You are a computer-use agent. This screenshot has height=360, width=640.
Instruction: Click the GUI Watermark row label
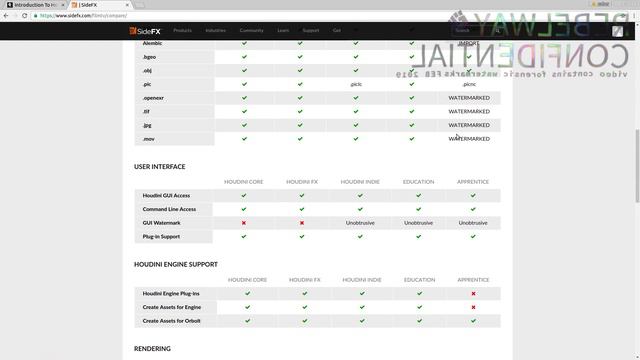pos(161,223)
